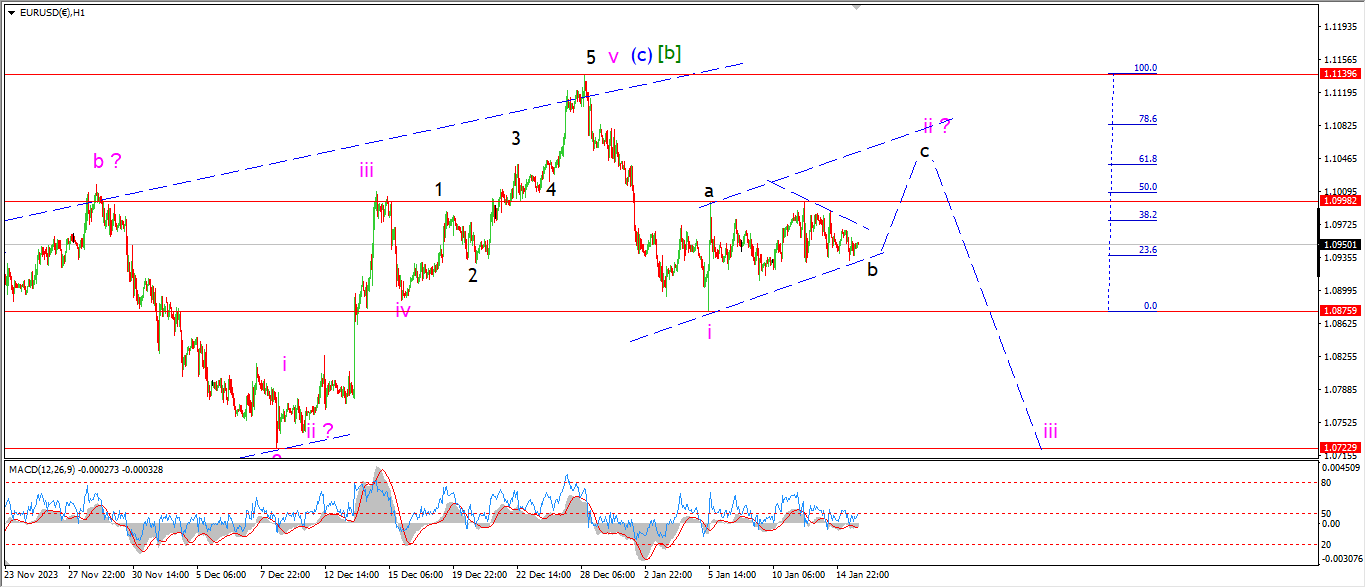The width and height of the screenshot is (1366, 588).
Task: Click the magenta 'iv' wave label
Action: [x=403, y=310]
